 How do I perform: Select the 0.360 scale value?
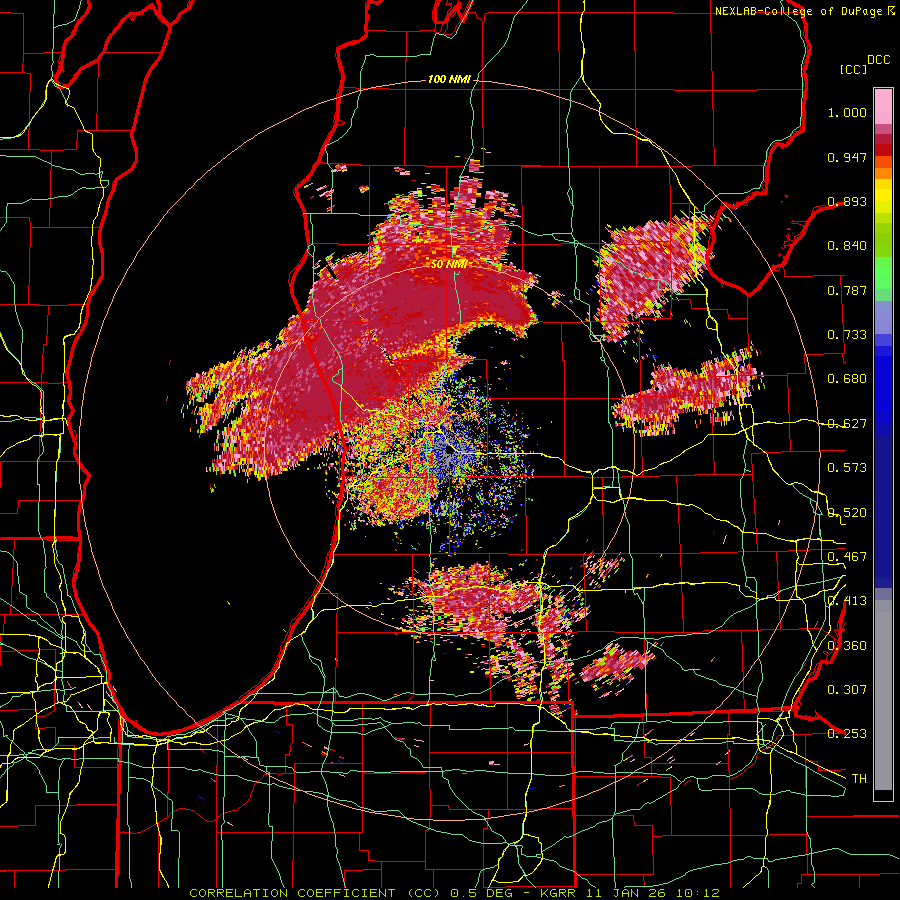(847, 646)
